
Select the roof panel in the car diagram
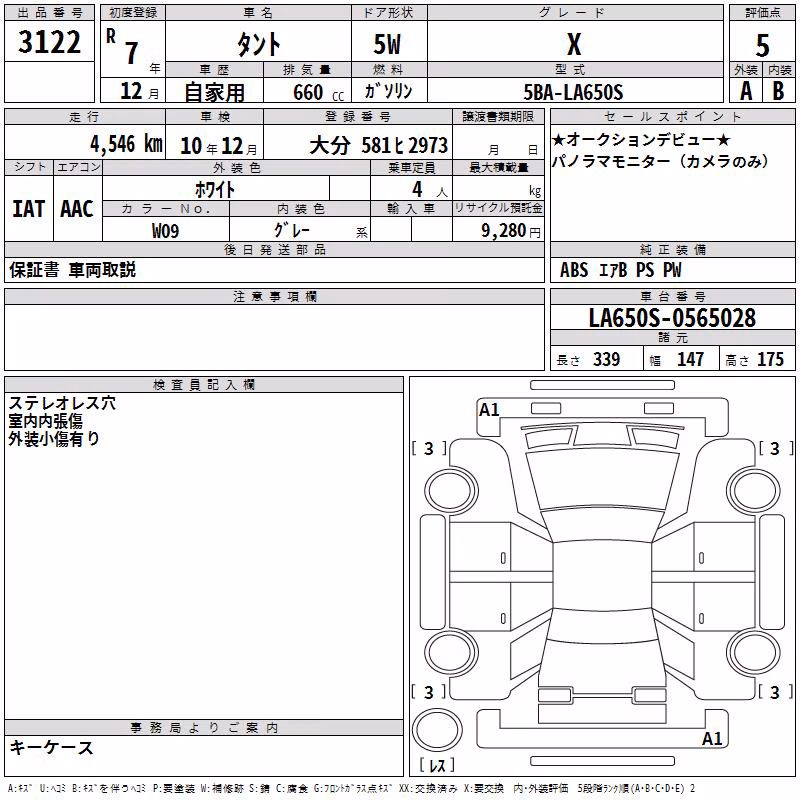pyautogui.click(x=602, y=575)
